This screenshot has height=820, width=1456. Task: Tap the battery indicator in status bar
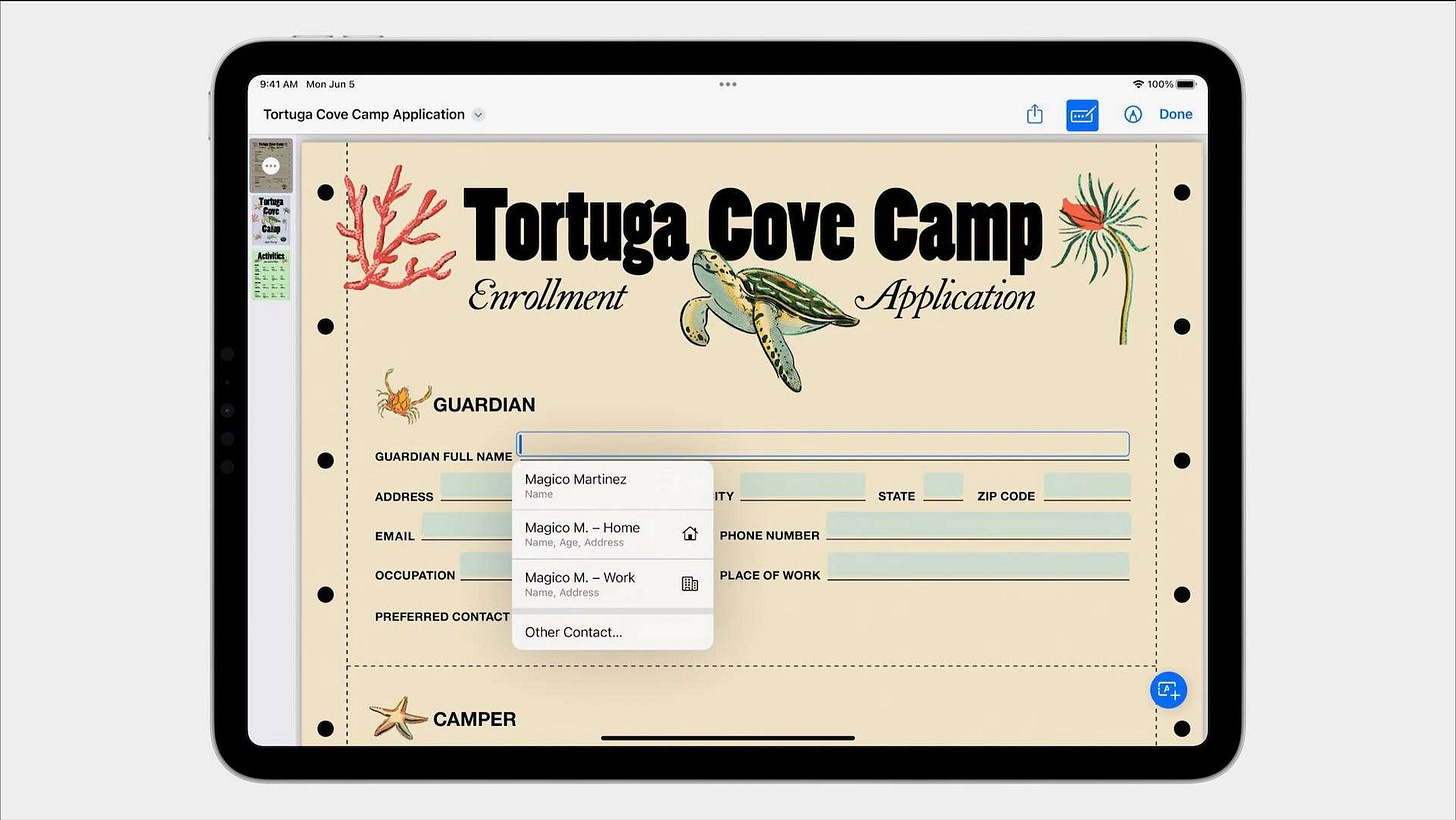[1186, 85]
